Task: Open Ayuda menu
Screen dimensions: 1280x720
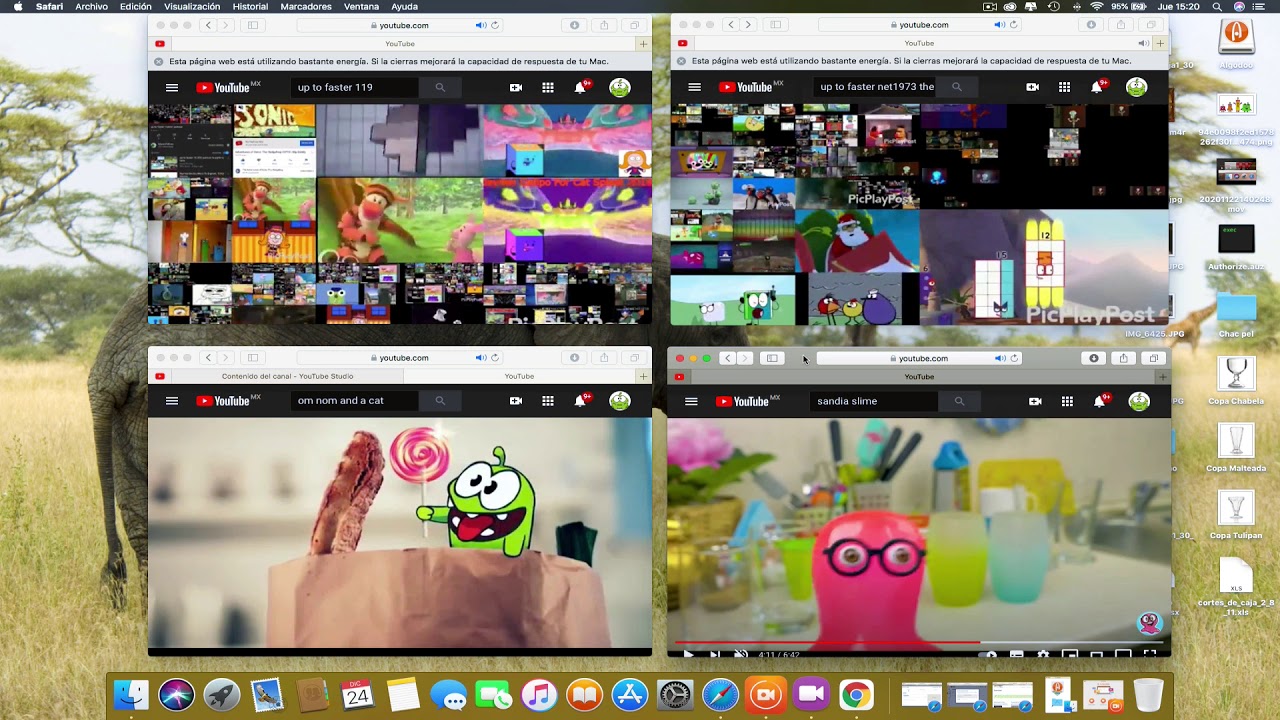Action: click(x=404, y=7)
